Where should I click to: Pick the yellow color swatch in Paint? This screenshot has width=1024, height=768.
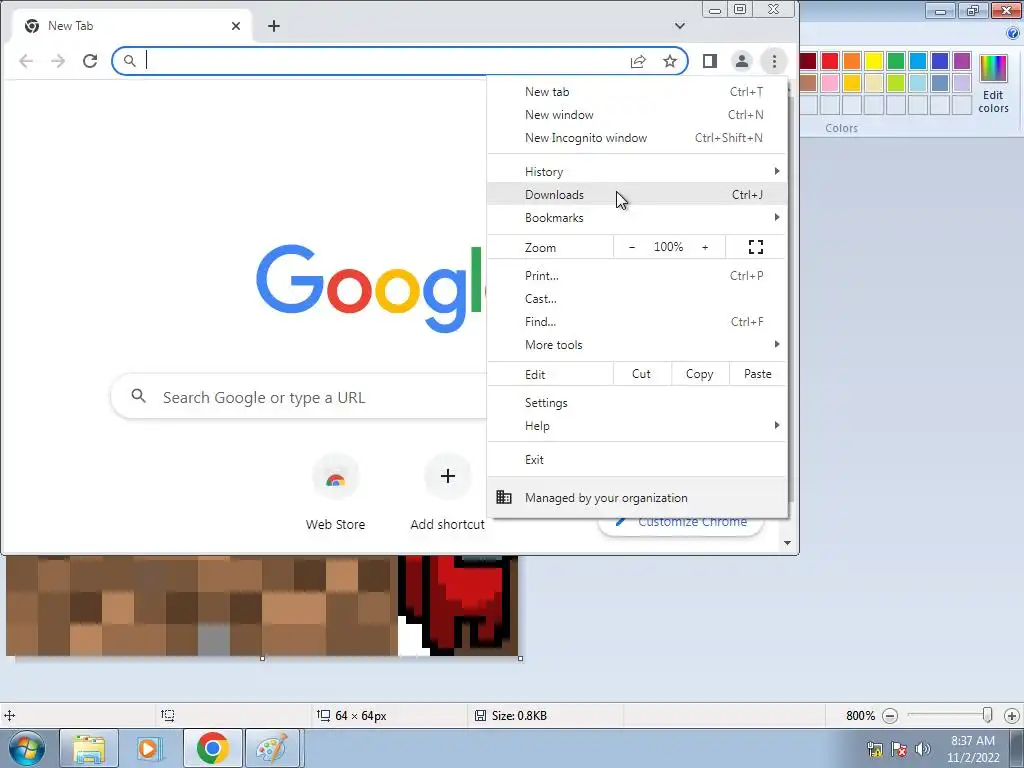pos(874,61)
